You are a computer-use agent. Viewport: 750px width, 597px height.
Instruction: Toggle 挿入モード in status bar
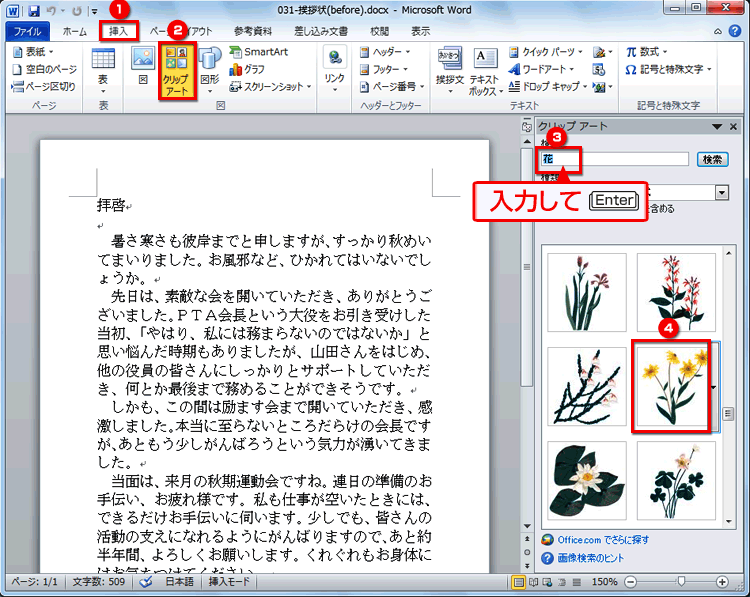229,582
